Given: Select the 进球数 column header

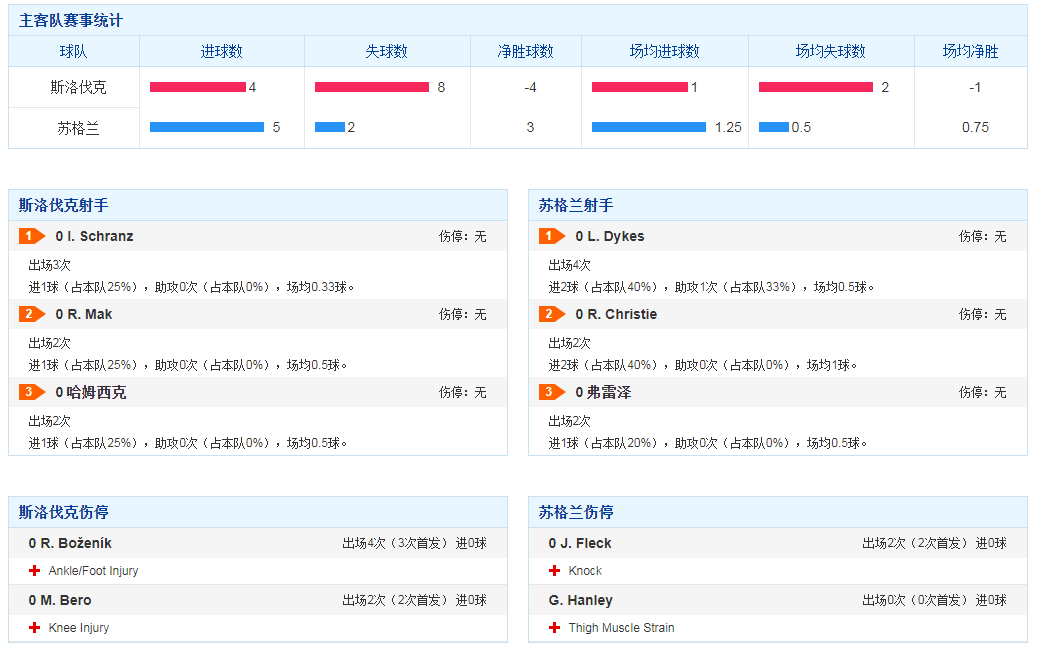Looking at the screenshot, I should pos(221,51).
